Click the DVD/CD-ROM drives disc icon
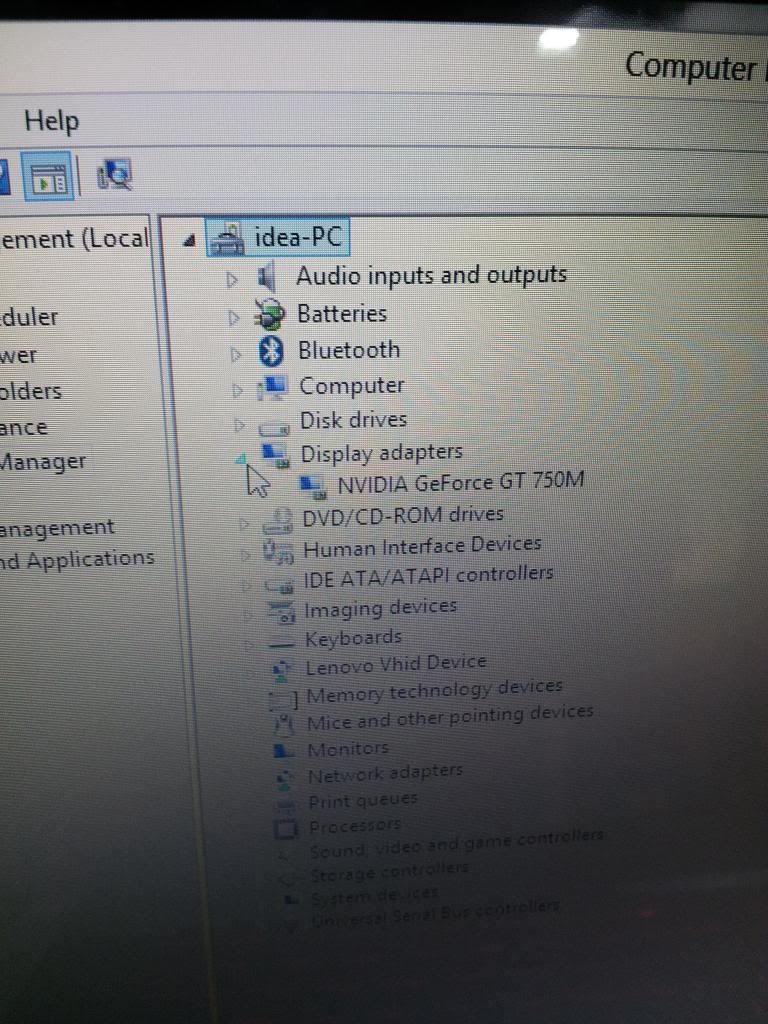The image size is (768, 1024). click(276, 519)
